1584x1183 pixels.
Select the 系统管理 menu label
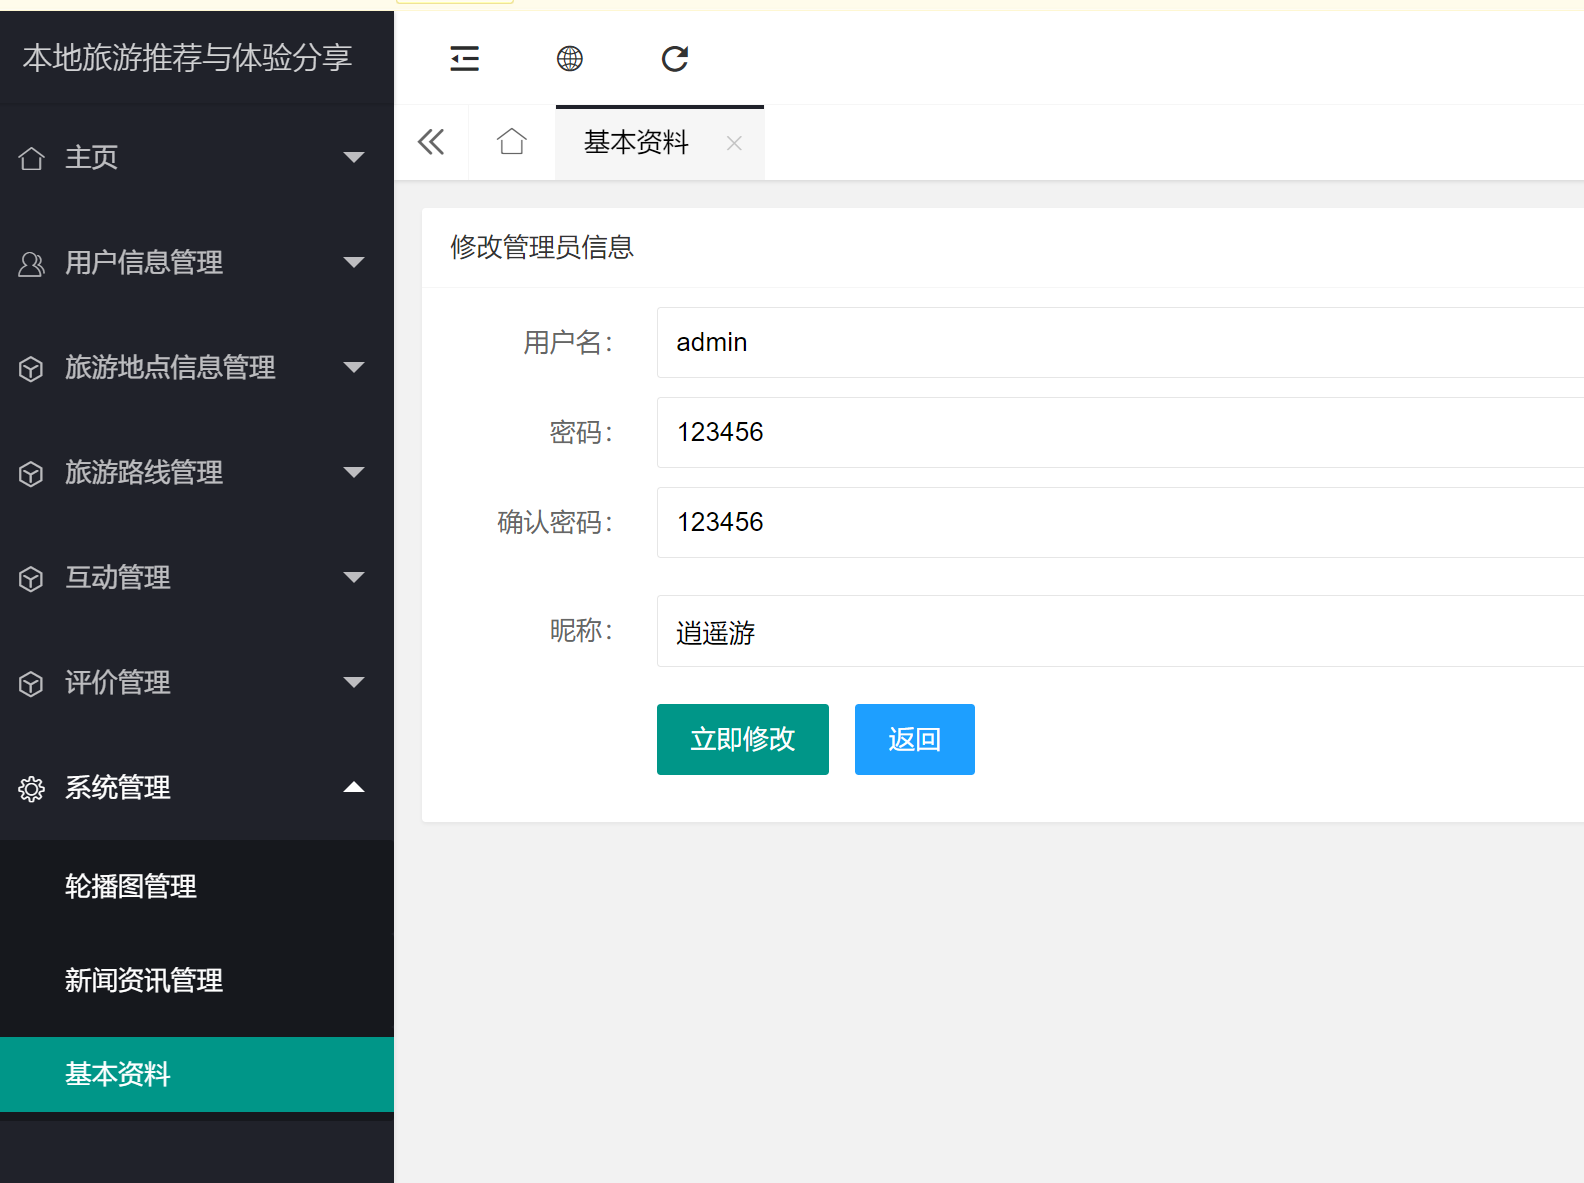tap(118, 787)
